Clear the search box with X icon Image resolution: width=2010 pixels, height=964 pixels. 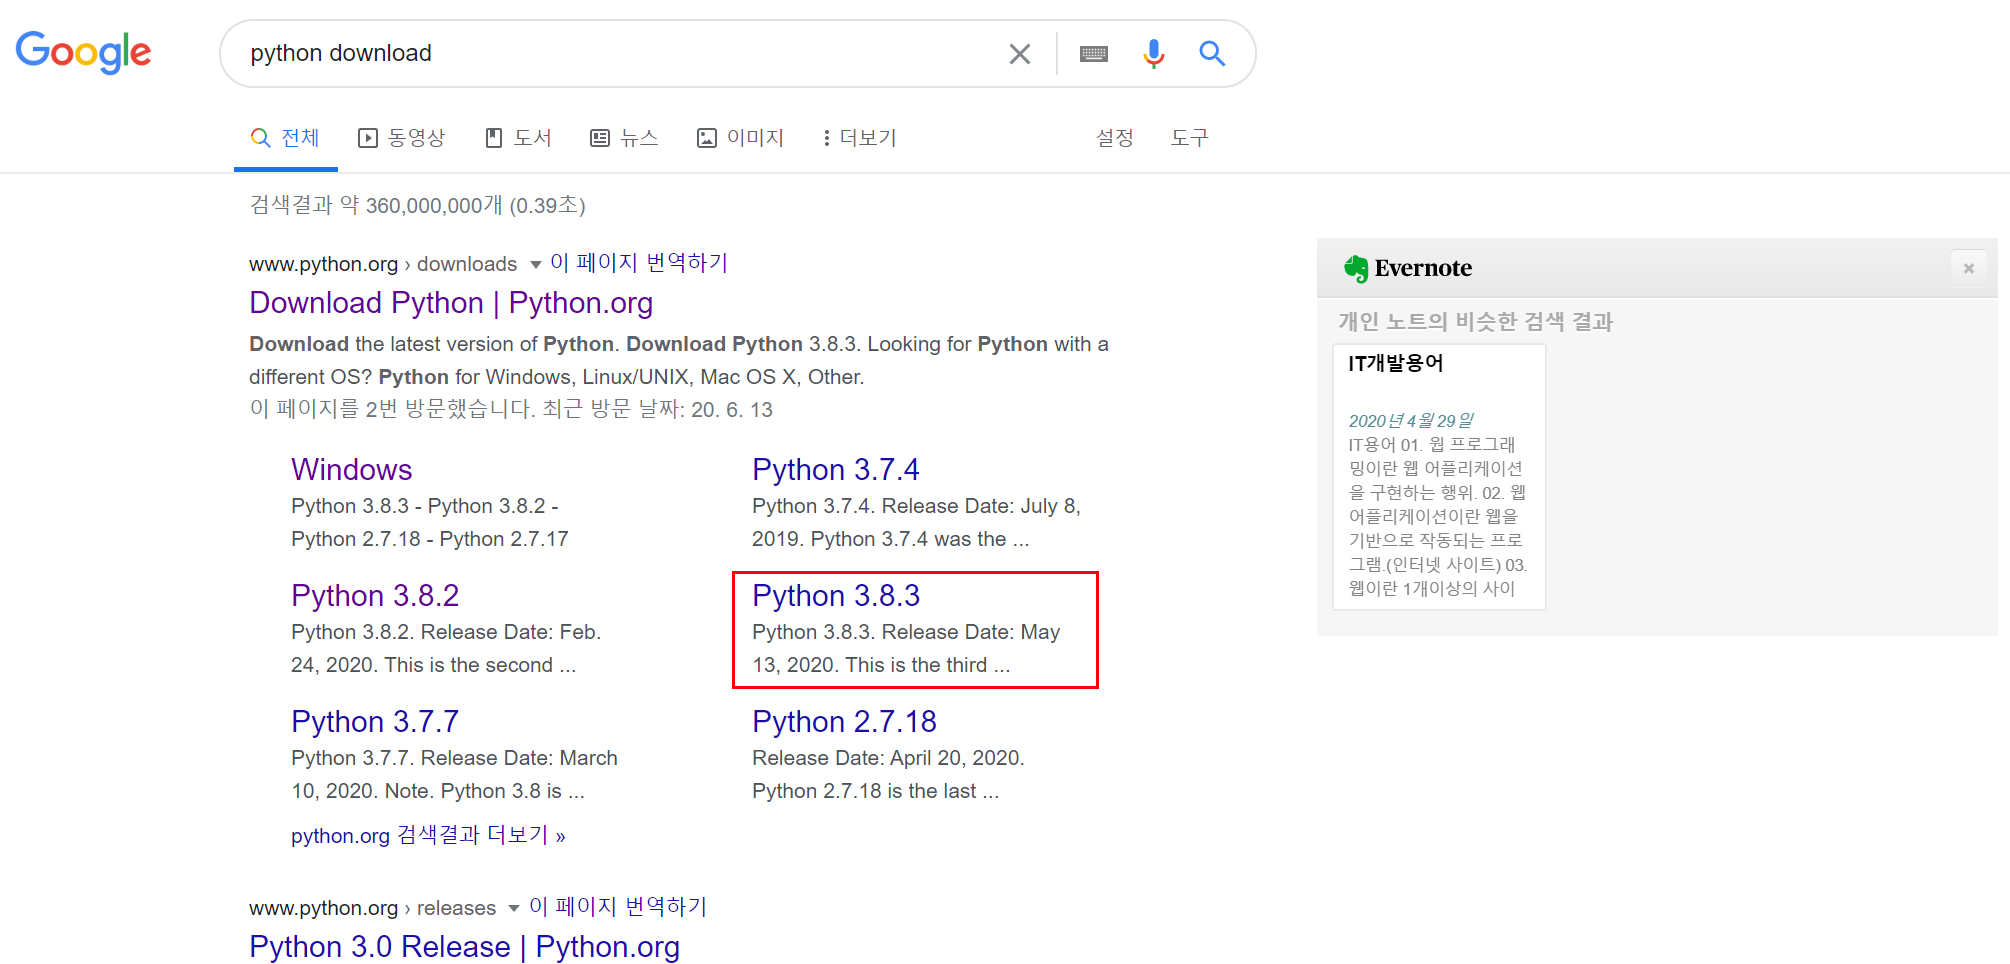click(x=1019, y=54)
